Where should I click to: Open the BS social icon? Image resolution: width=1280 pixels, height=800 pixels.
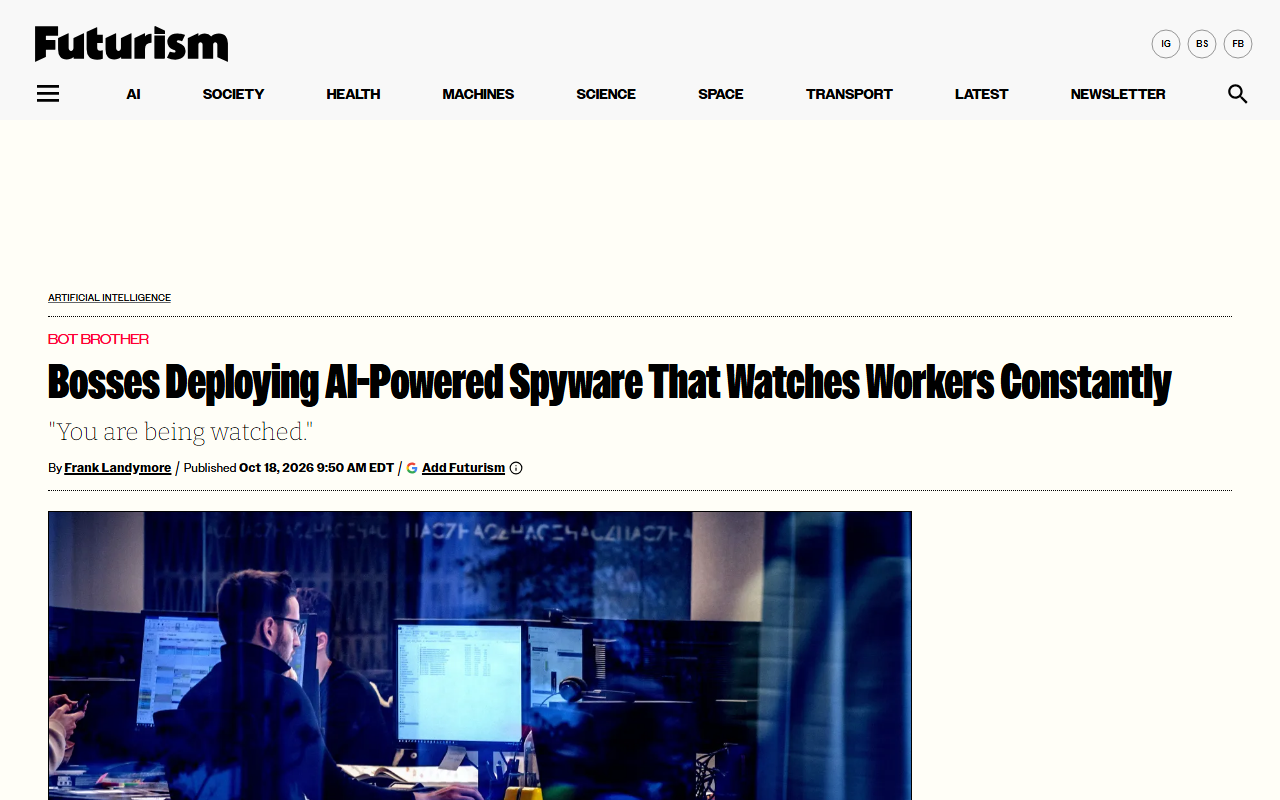pos(1202,44)
